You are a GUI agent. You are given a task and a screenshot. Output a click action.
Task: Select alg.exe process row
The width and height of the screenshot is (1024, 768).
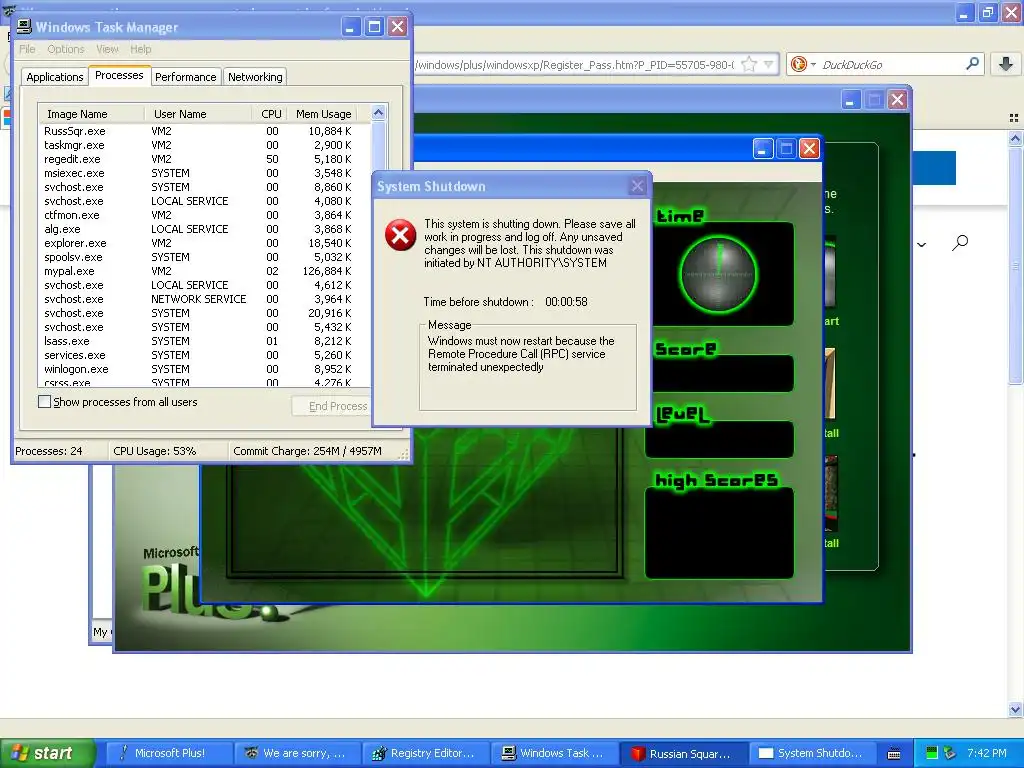[204, 229]
